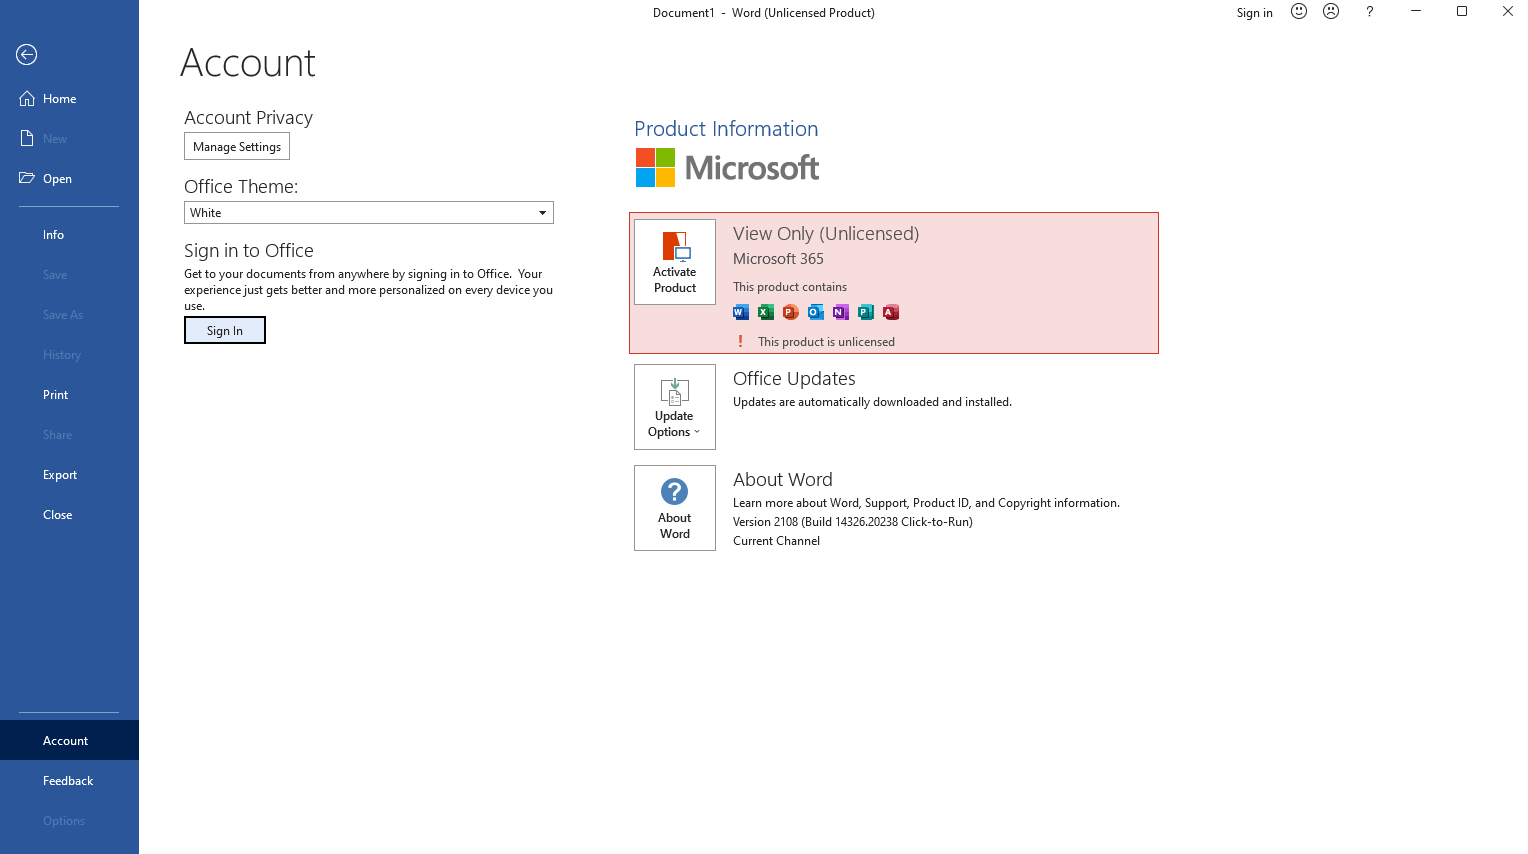Click the Home house icon in sidebar
This screenshot has width=1528, height=854.
pyautogui.click(x=27, y=99)
